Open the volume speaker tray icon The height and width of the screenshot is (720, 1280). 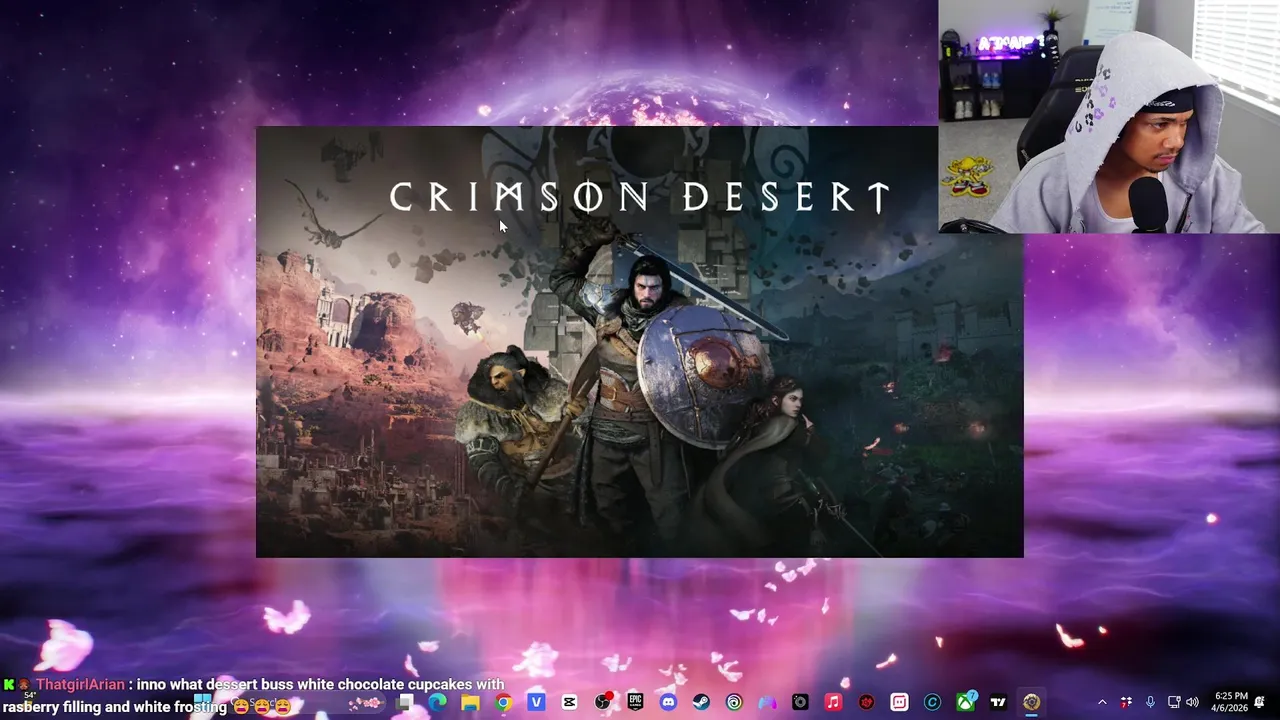[x=1192, y=703]
